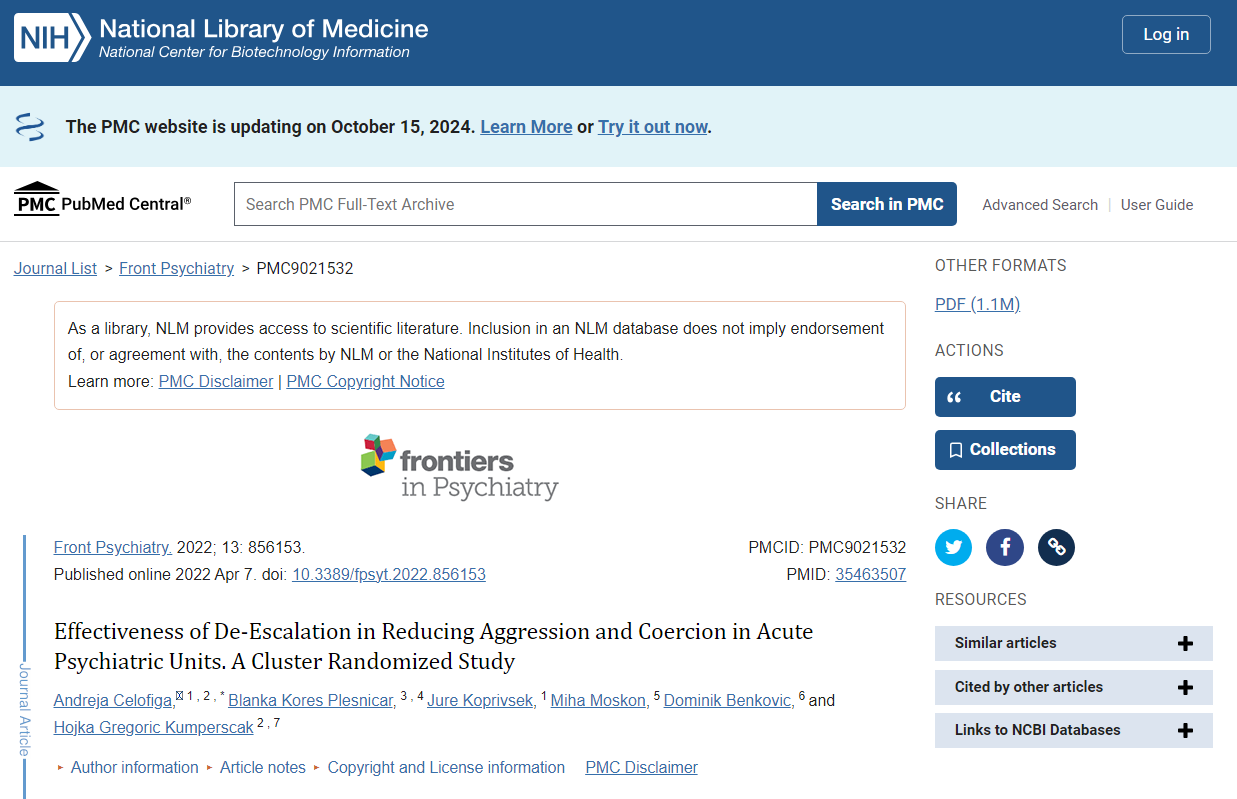Image resolution: width=1237 pixels, height=799 pixels.
Task: Open the User Guide
Action: click(1157, 204)
